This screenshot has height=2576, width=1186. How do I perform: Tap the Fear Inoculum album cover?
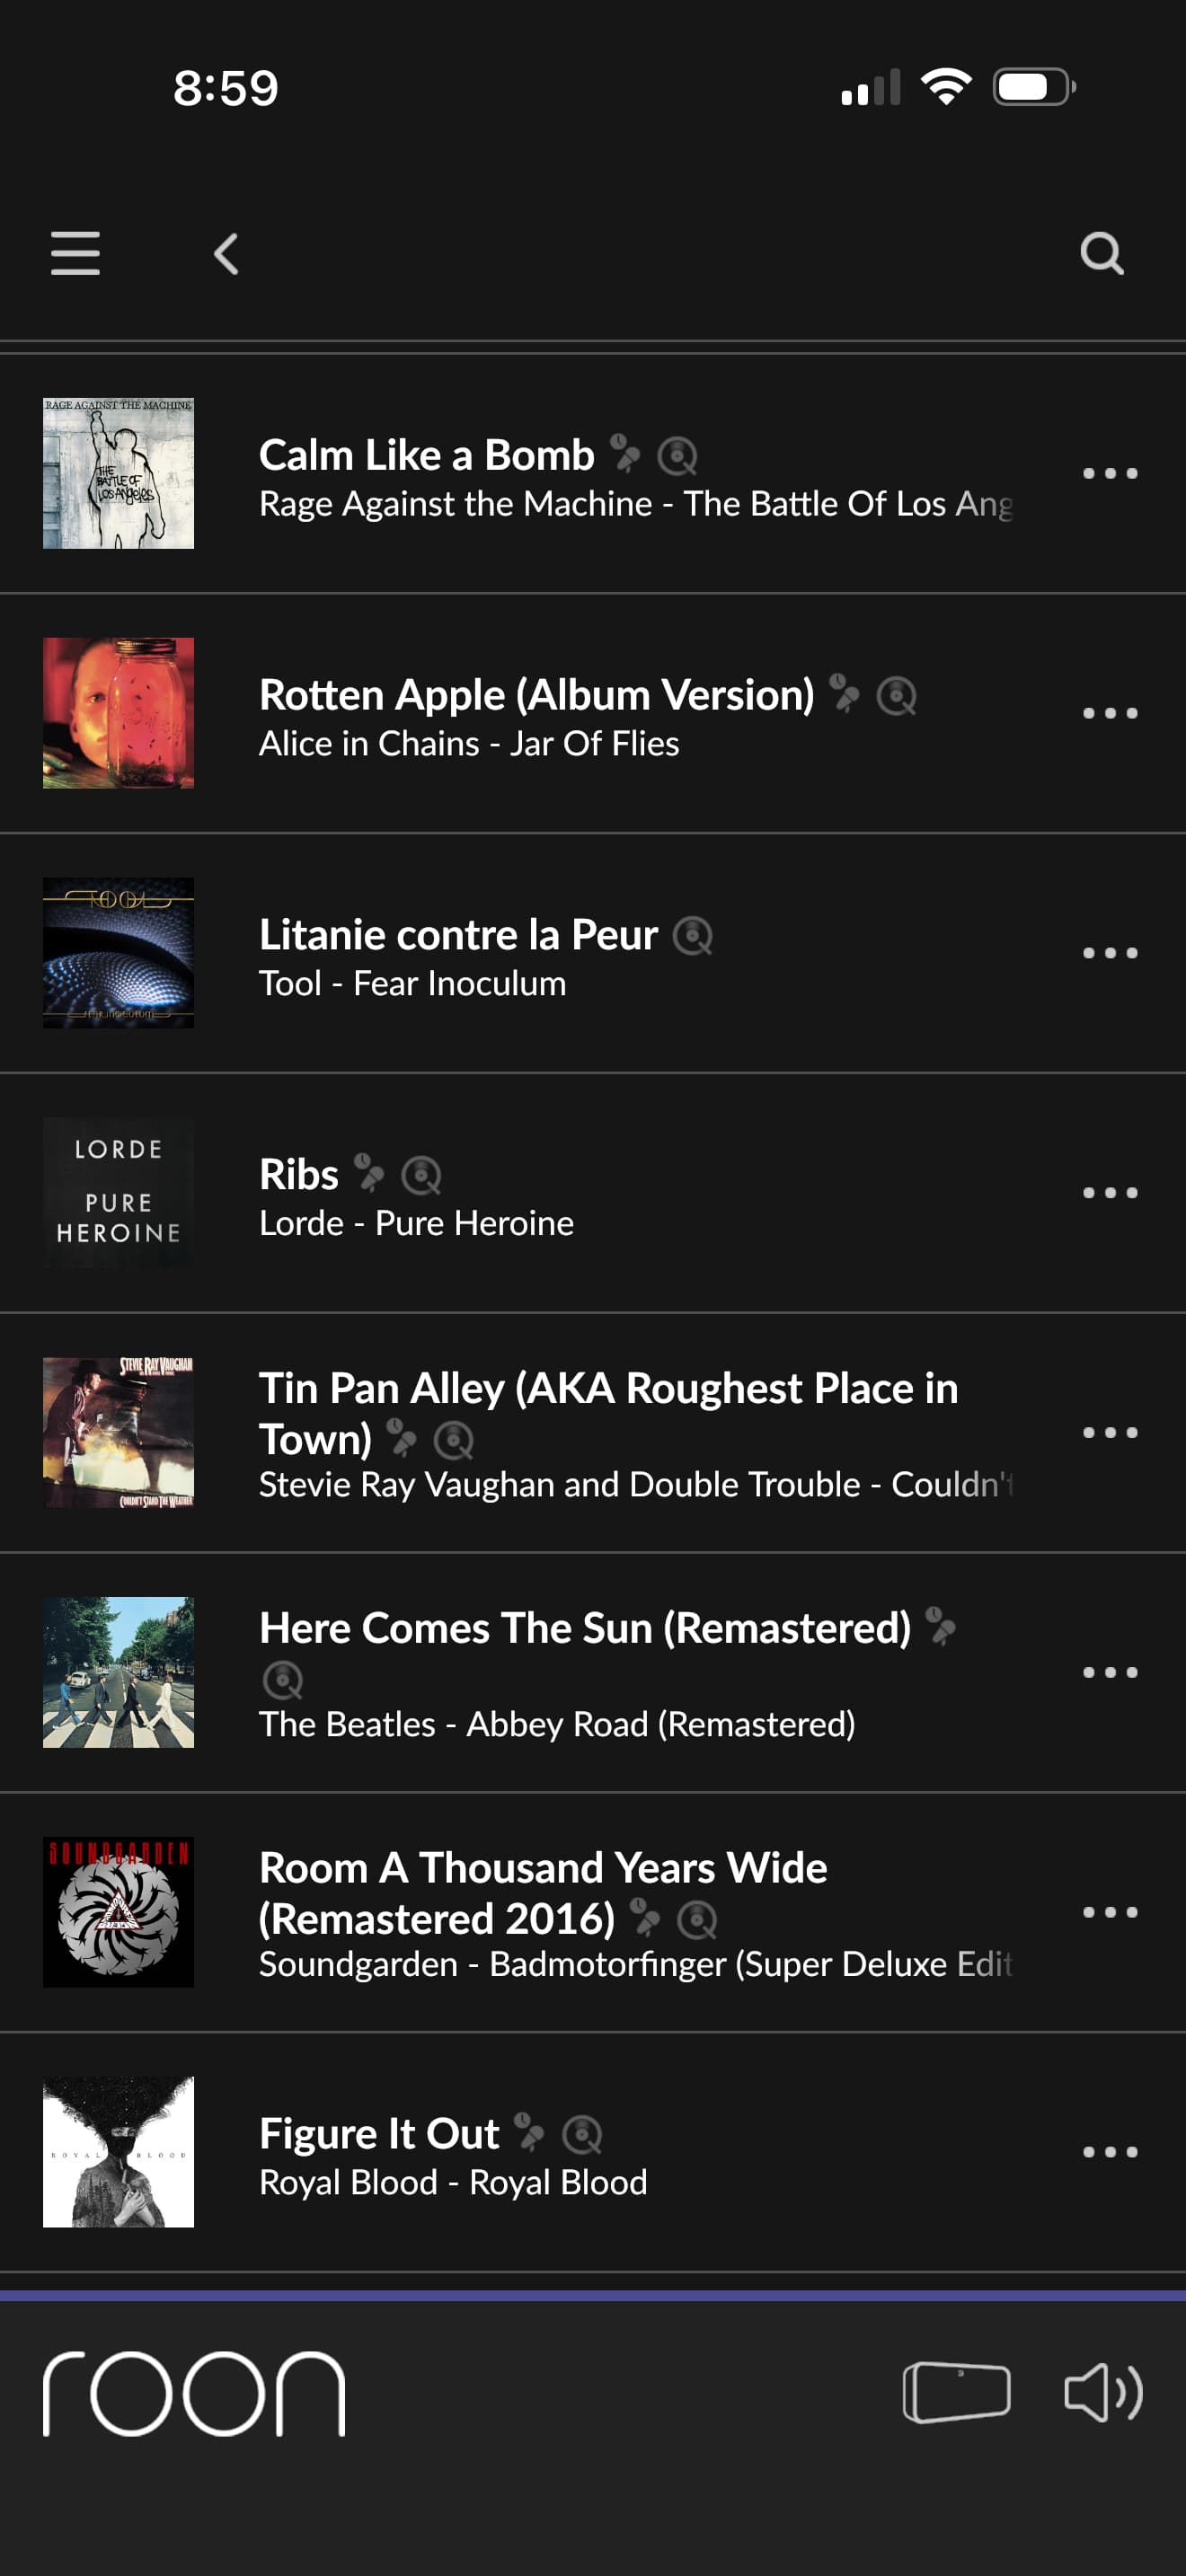click(118, 953)
